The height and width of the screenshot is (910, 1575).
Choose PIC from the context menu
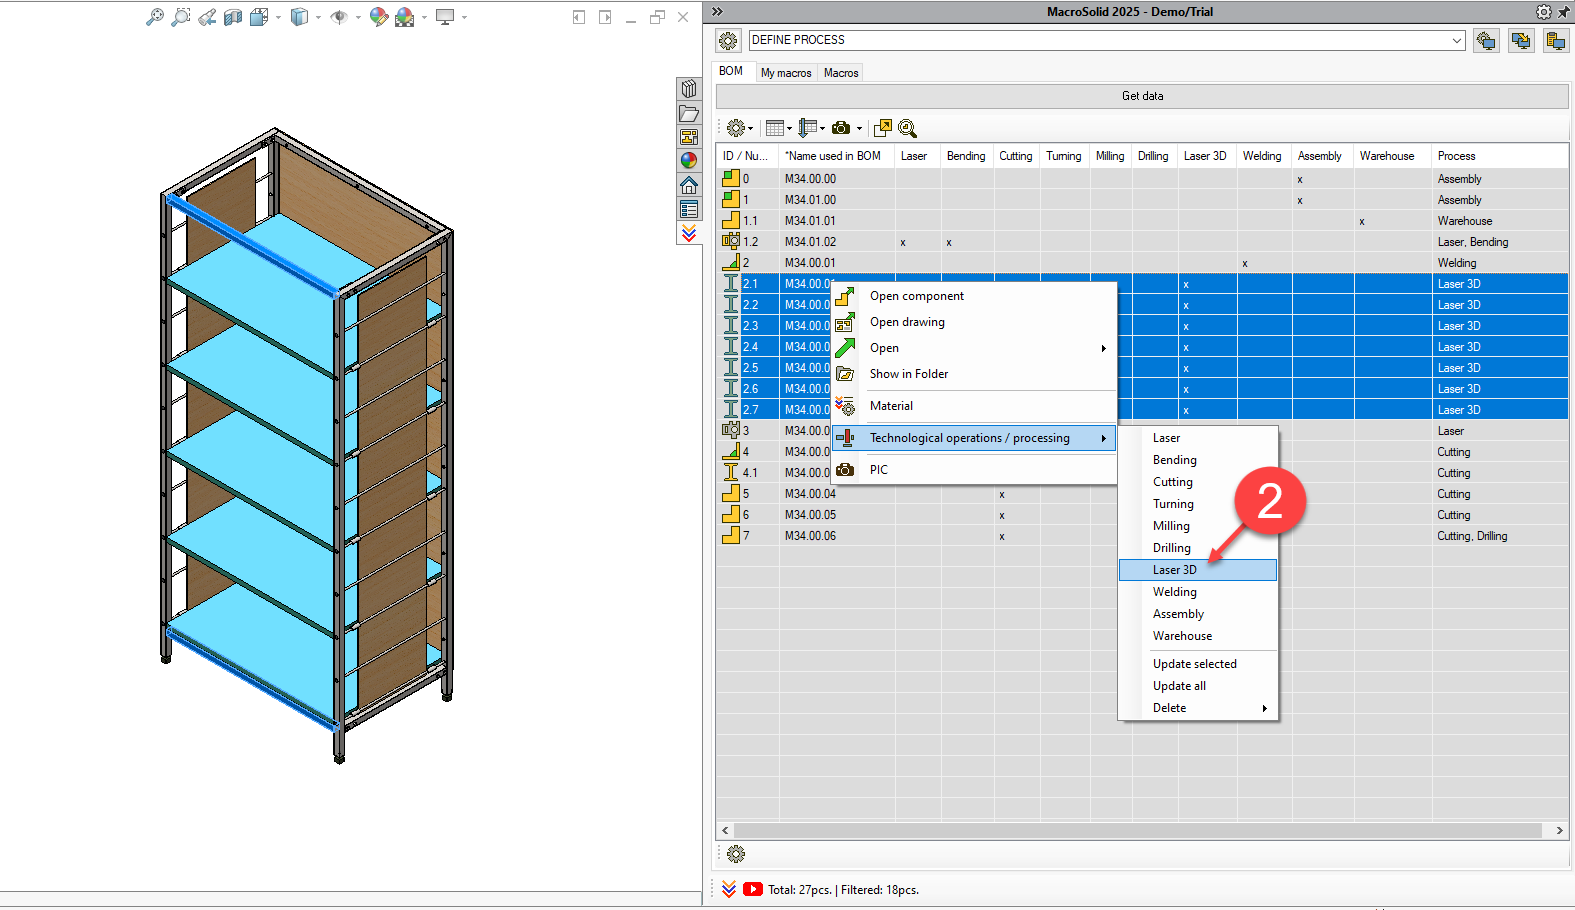click(974, 470)
